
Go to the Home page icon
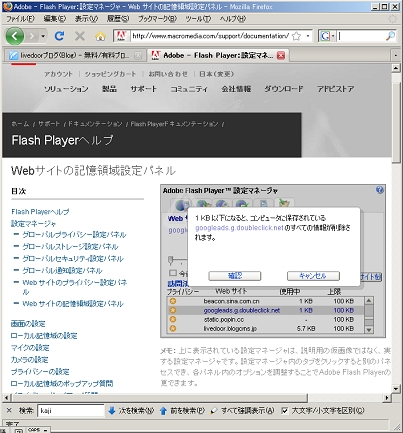[100, 36]
